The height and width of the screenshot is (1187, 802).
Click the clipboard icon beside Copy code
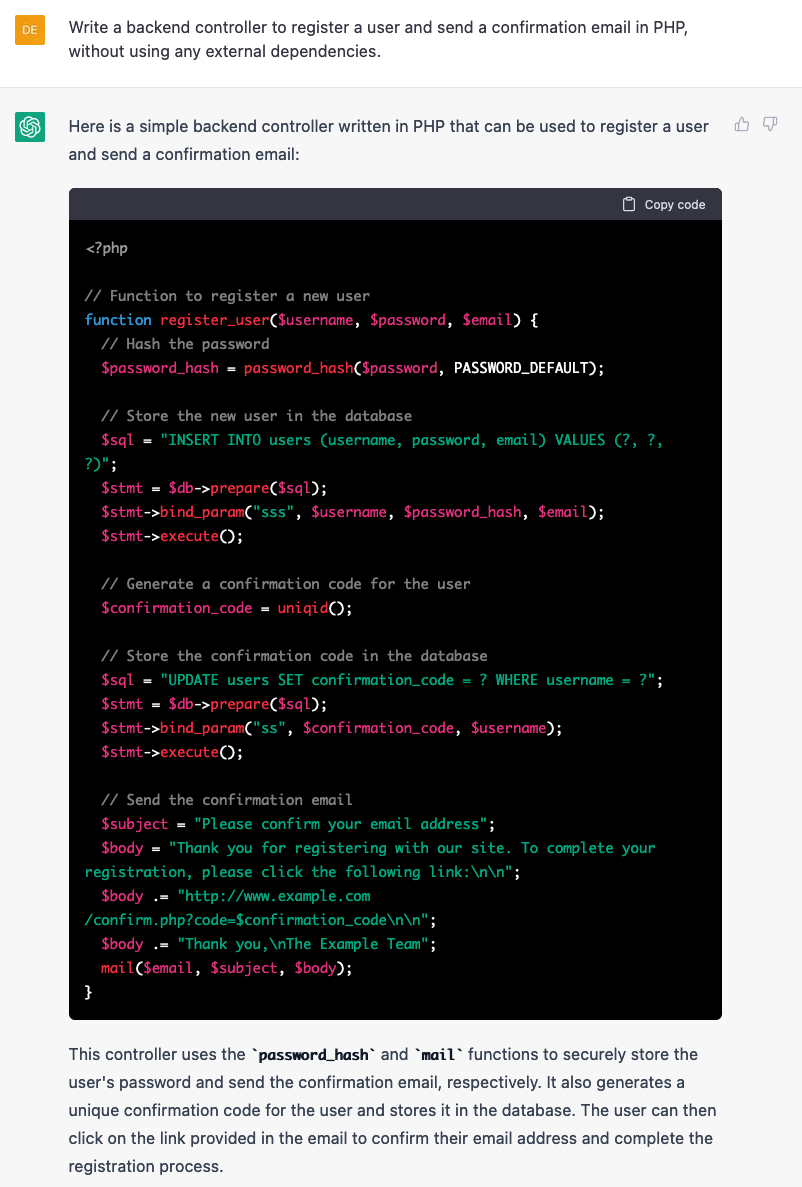pos(629,204)
